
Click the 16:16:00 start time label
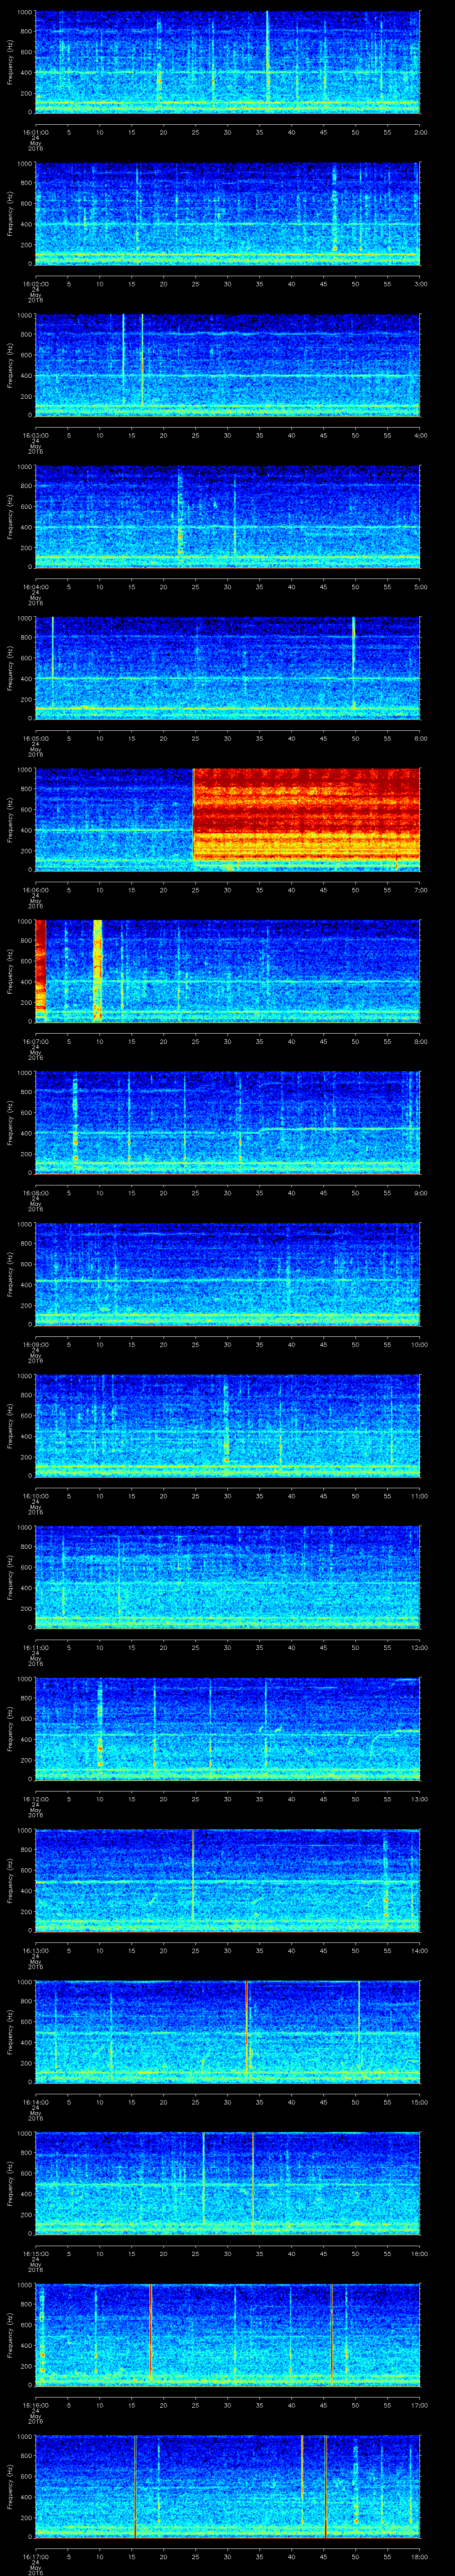(x=36, y=2404)
